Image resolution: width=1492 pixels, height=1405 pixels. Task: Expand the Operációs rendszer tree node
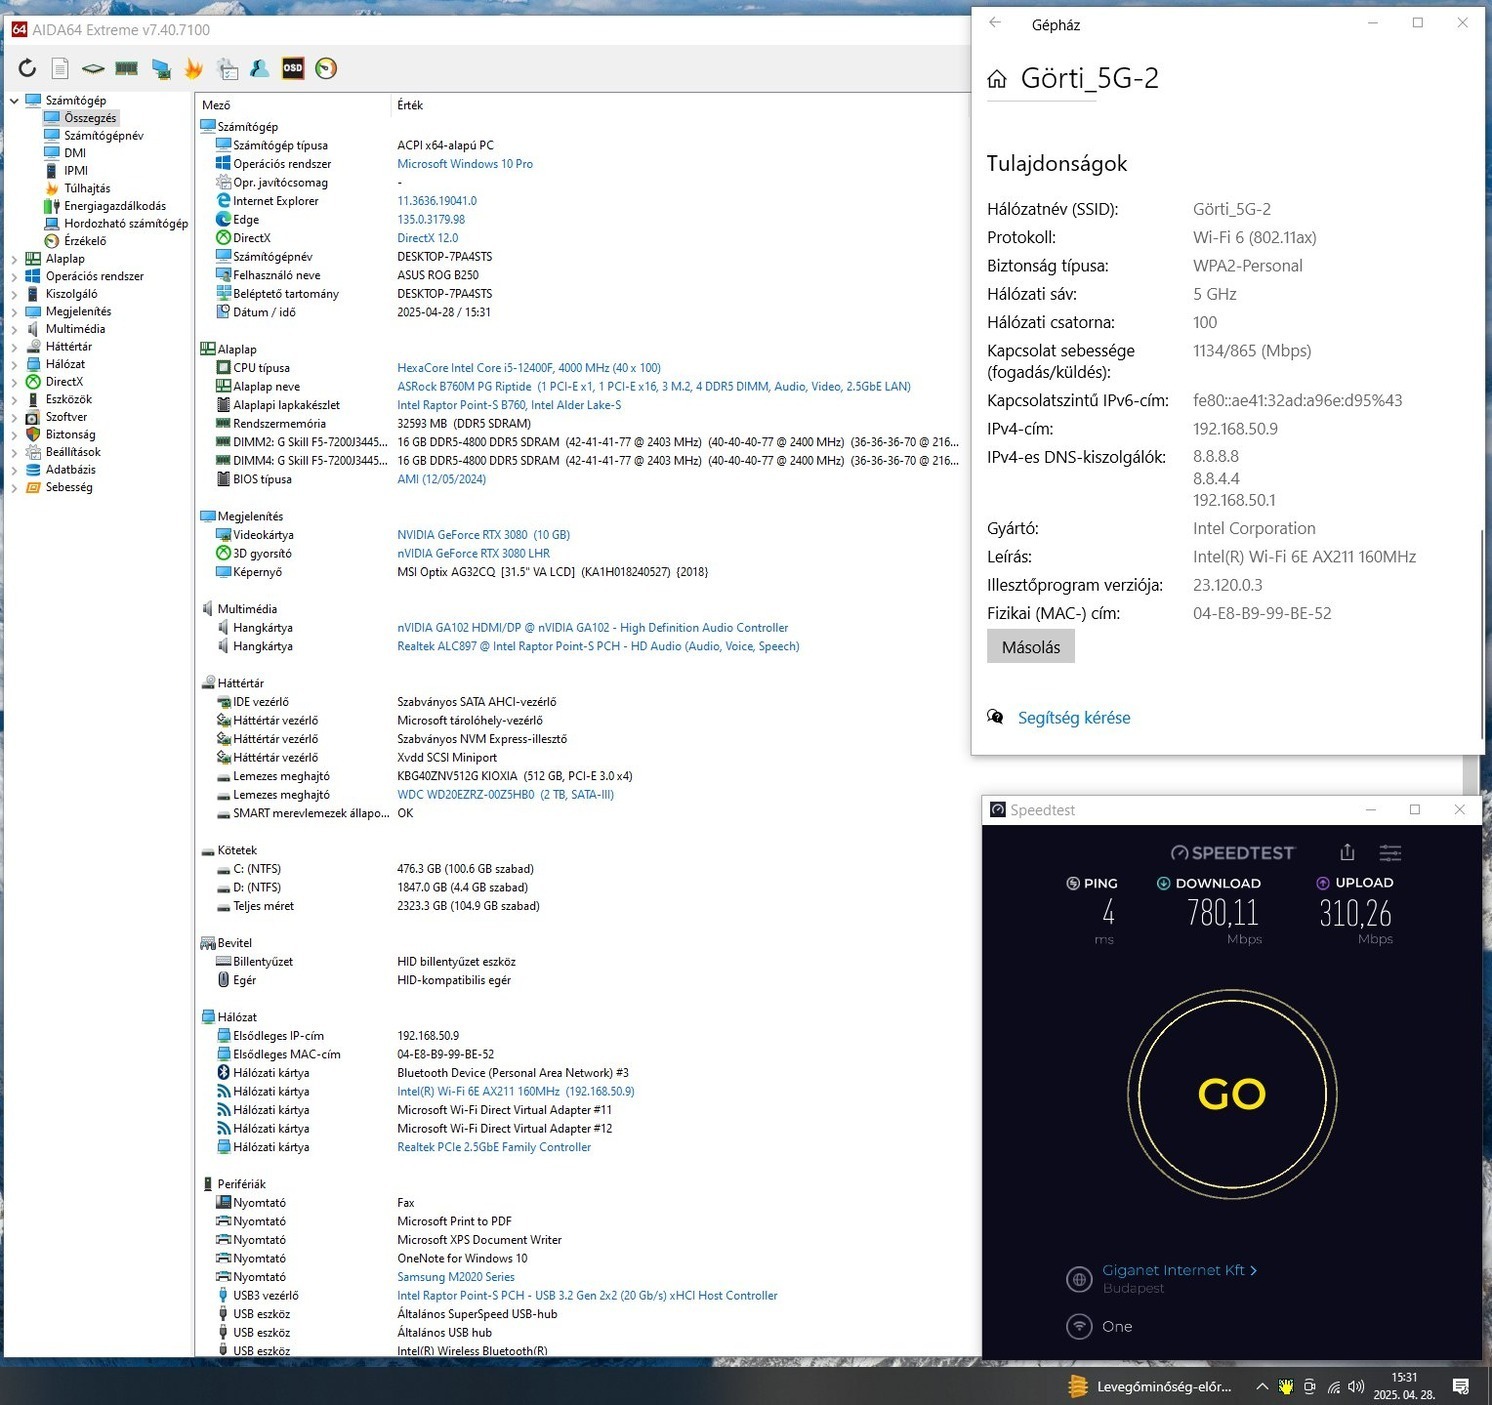click(14, 276)
